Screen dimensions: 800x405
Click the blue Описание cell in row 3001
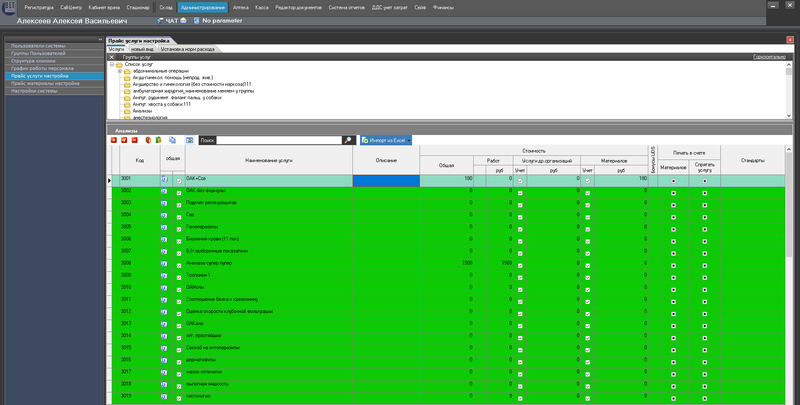[x=386, y=179]
